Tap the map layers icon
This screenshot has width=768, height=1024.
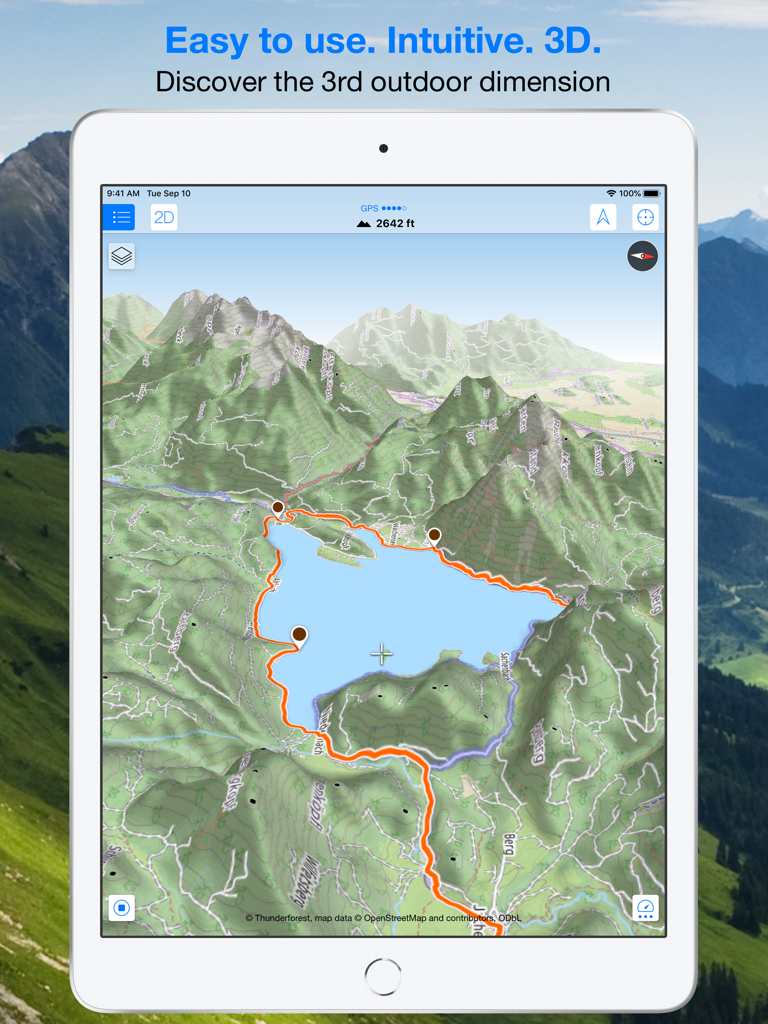click(121, 256)
